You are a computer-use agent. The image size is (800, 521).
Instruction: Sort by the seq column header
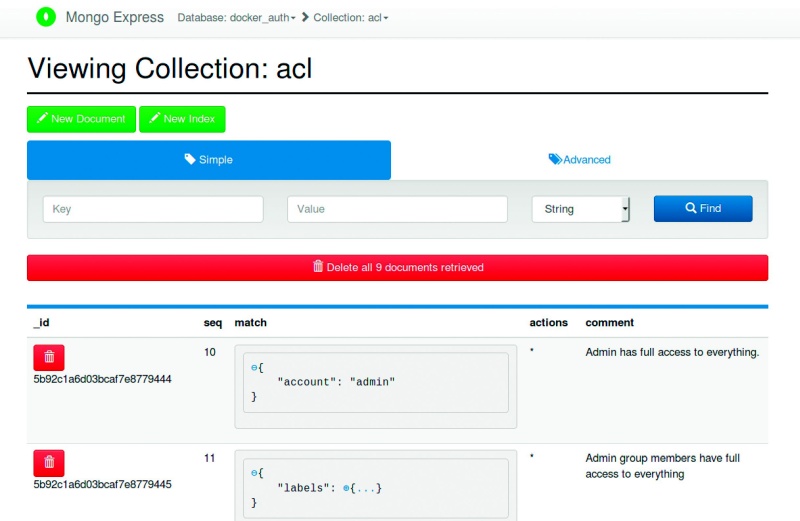pos(213,322)
